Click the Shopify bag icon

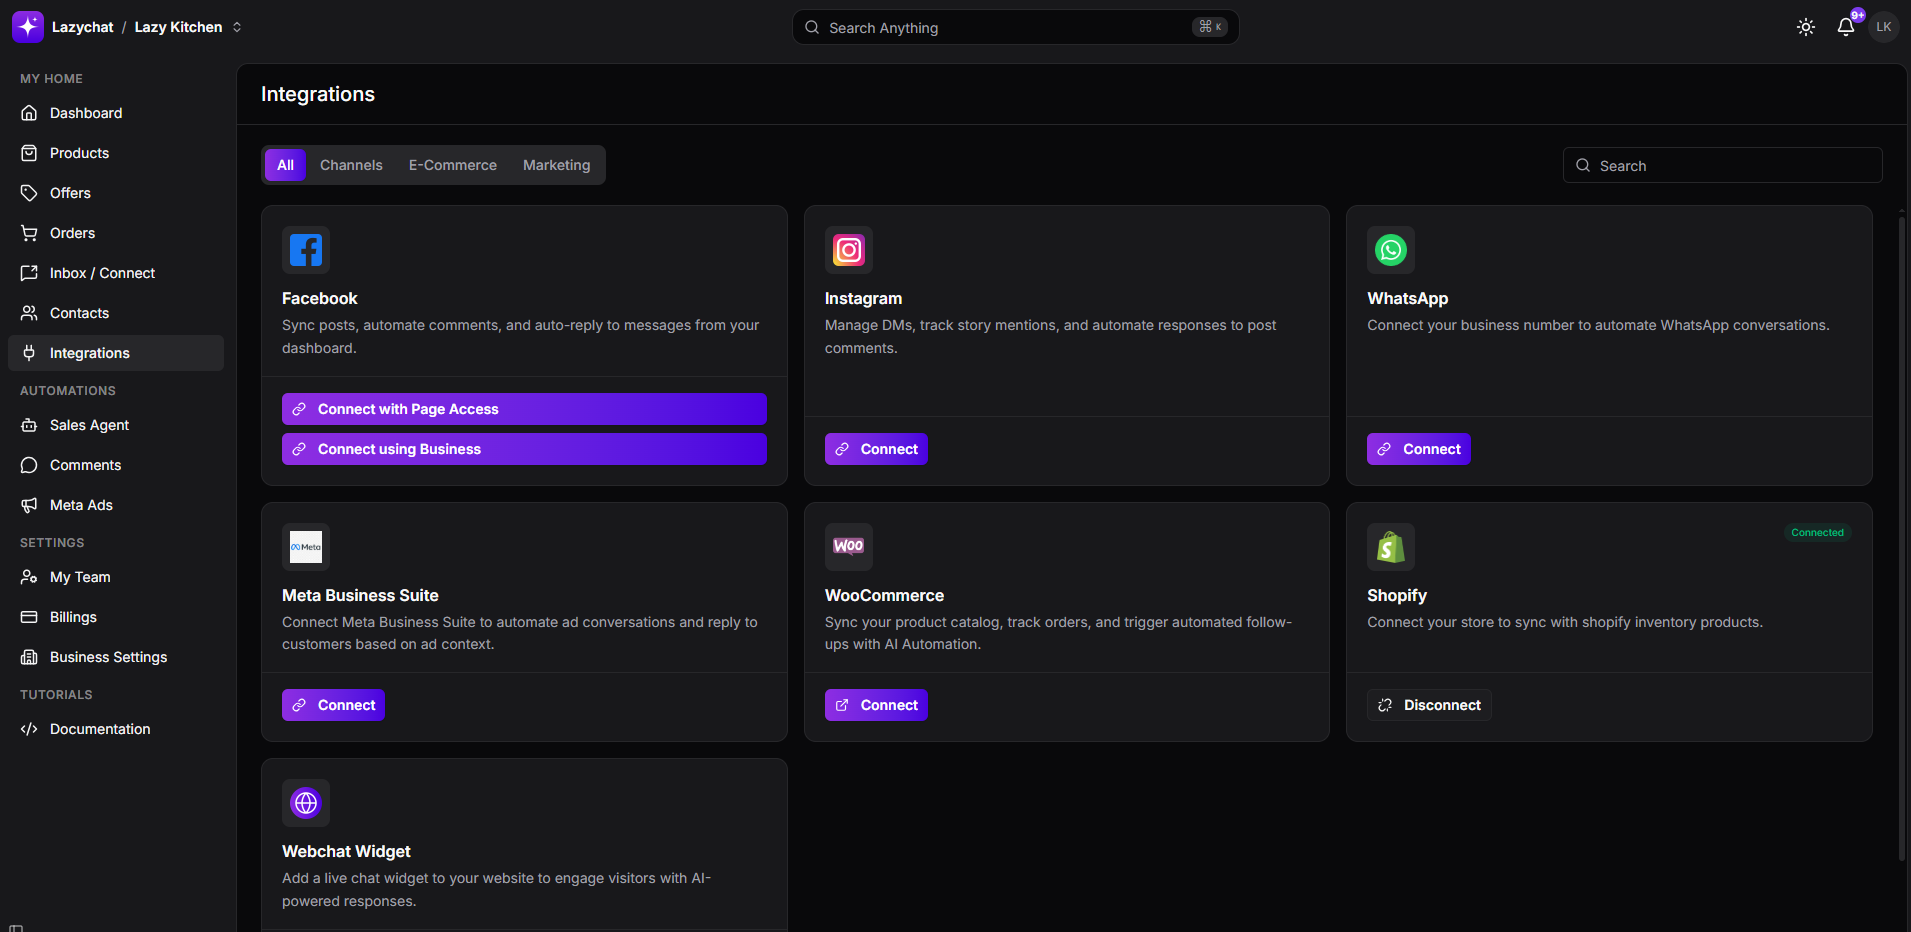(1390, 547)
